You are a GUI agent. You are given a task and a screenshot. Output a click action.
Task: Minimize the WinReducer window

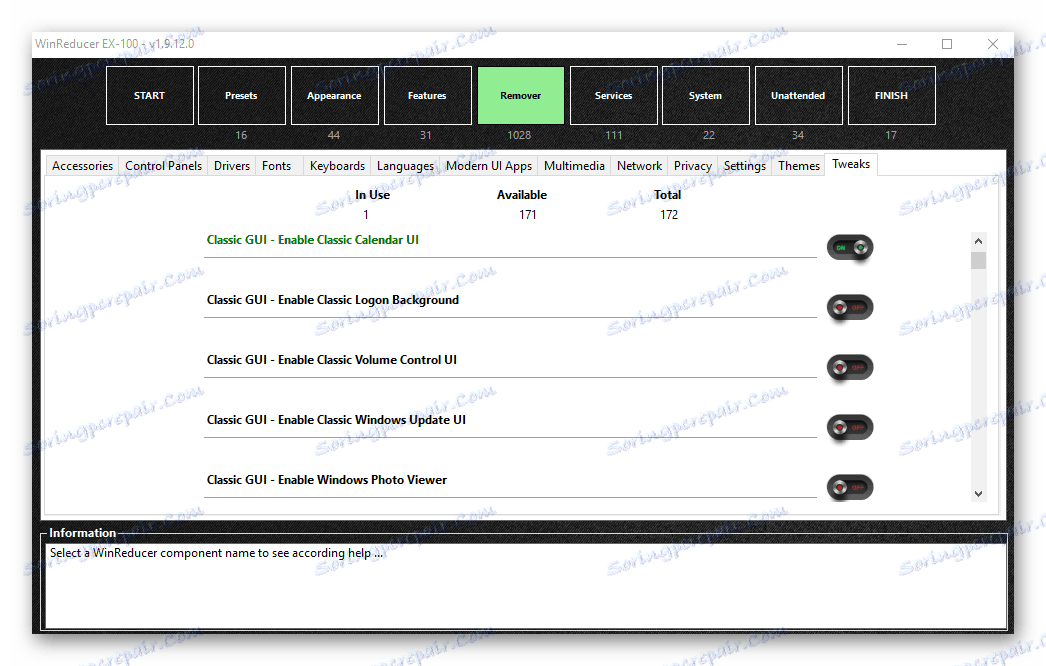[902, 44]
